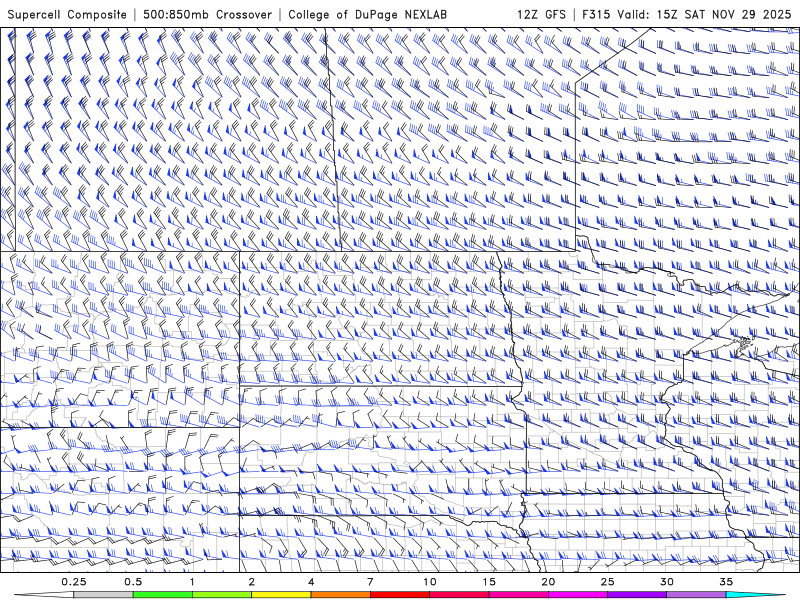Click the 20 label on the legend

coord(548,582)
